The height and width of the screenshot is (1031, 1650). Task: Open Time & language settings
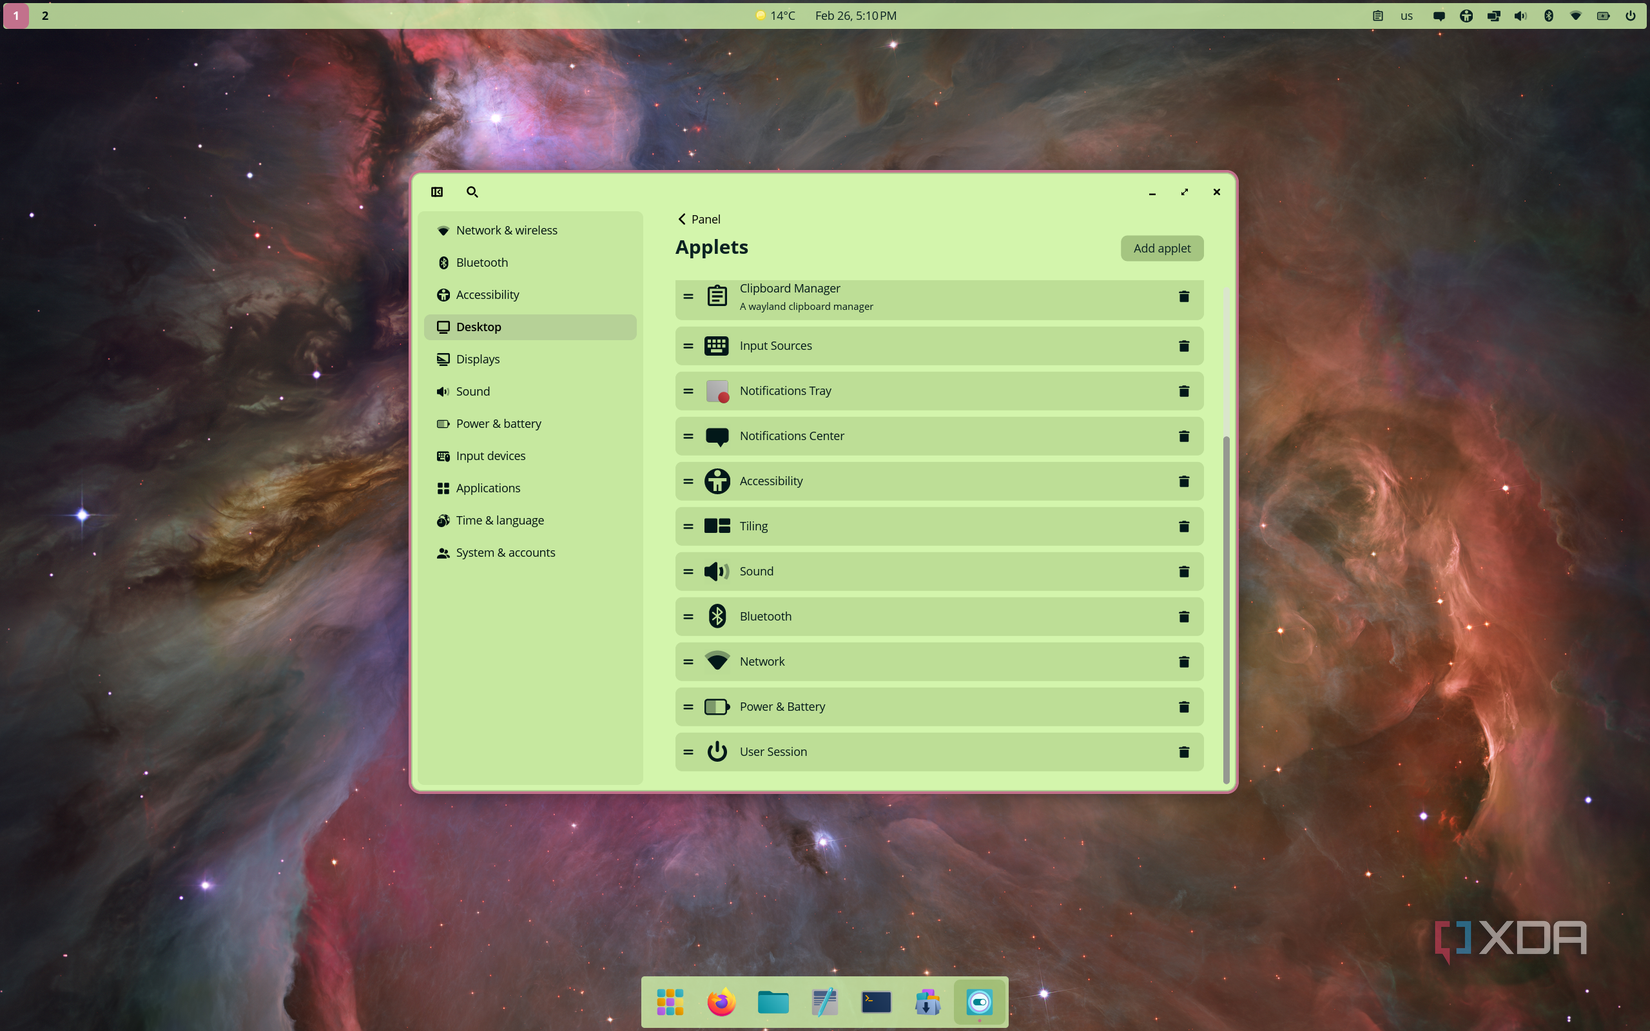click(530, 521)
